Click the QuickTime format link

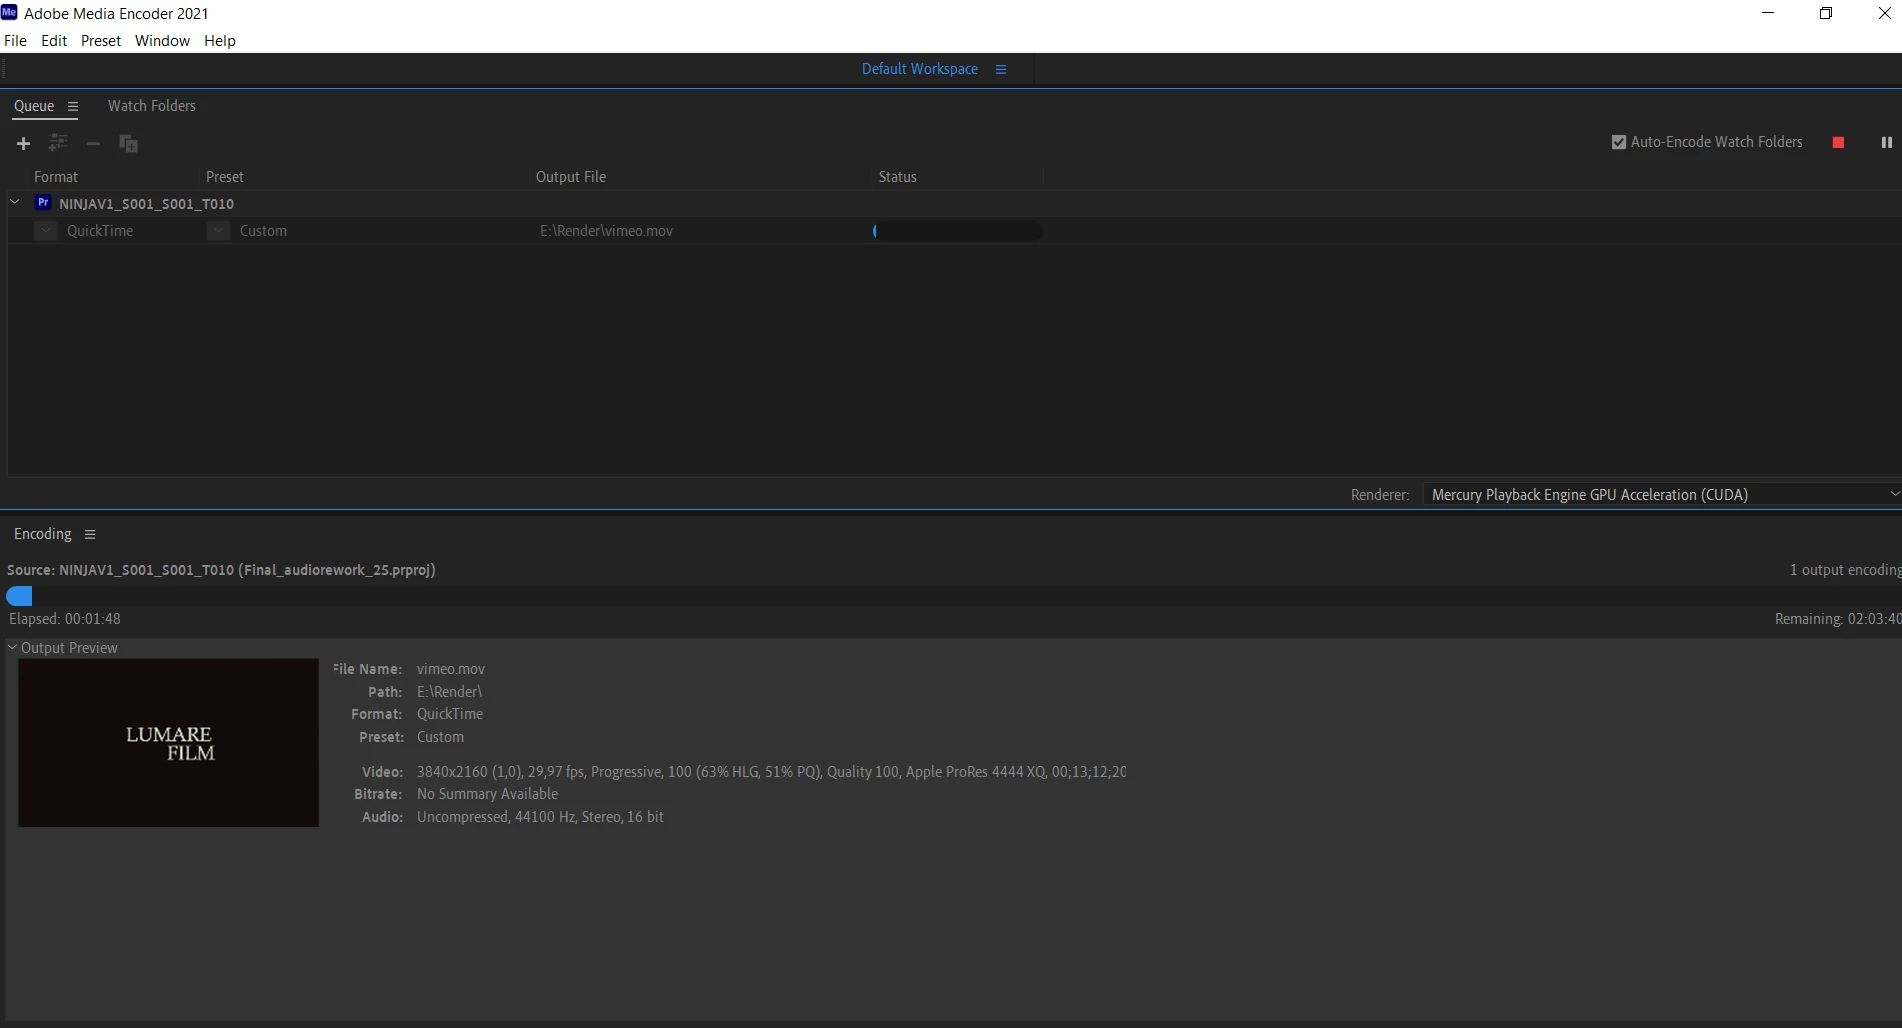pos(100,231)
